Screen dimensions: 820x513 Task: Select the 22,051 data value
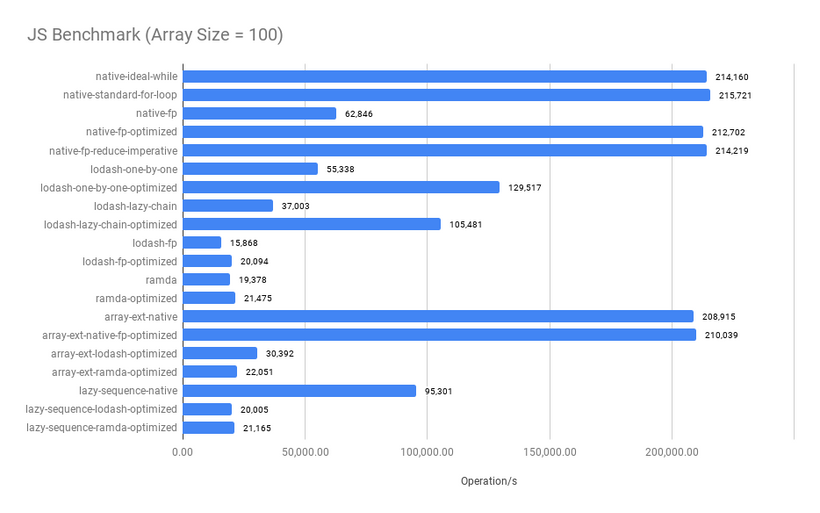259,372
